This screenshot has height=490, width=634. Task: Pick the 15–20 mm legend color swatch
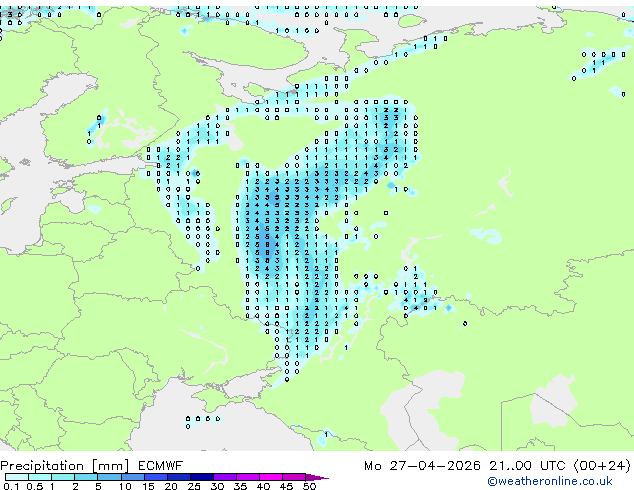tap(156, 477)
